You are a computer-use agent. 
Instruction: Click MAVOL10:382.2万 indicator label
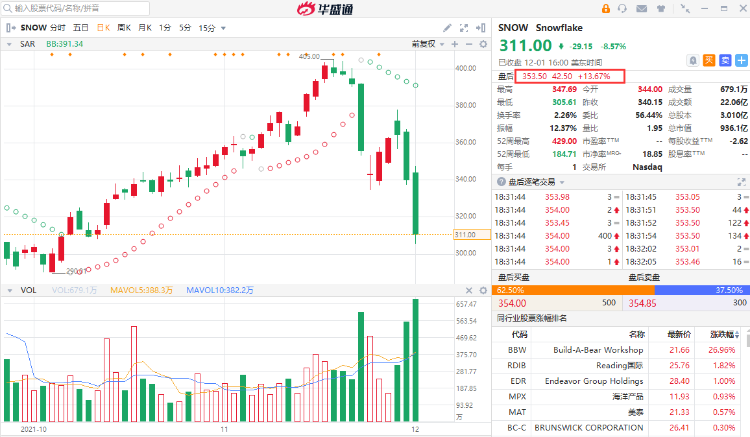tap(220, 290)
